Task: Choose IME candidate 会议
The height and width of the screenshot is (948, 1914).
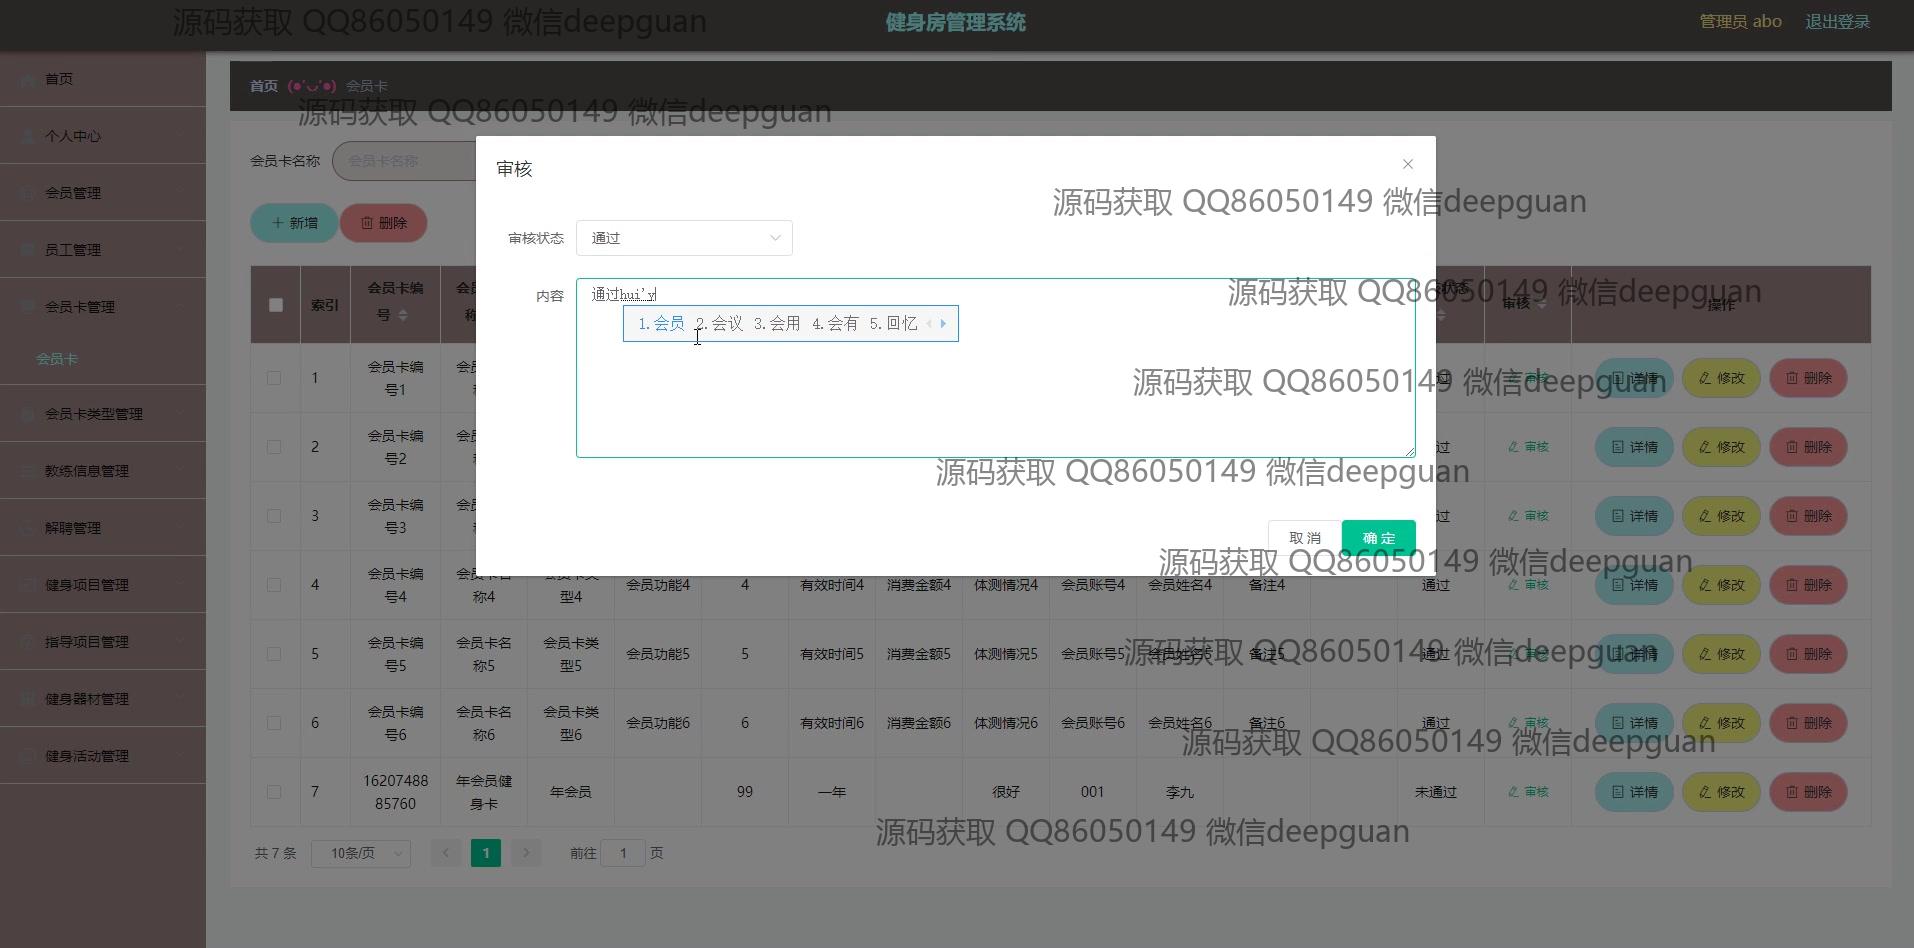Action: click(720, 324)
